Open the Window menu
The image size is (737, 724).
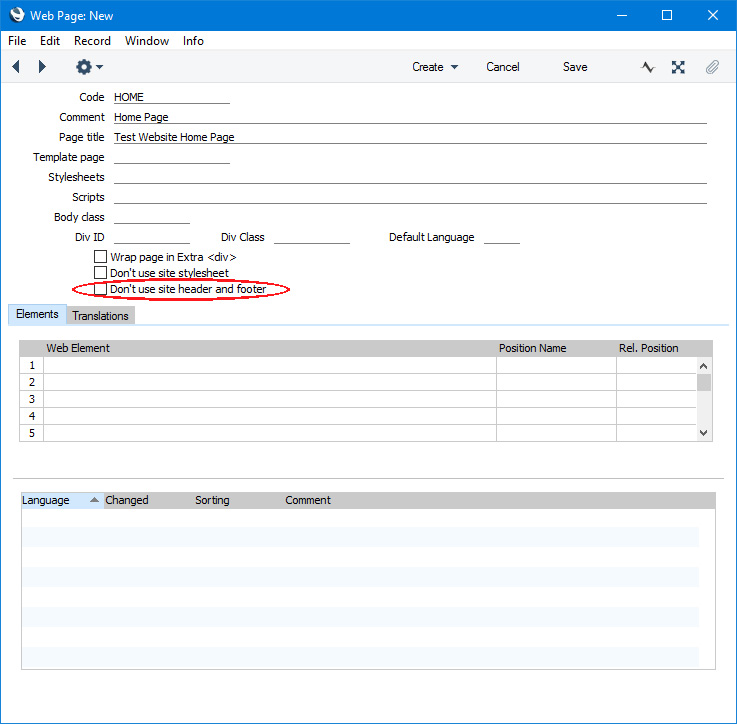coord(147,41)
